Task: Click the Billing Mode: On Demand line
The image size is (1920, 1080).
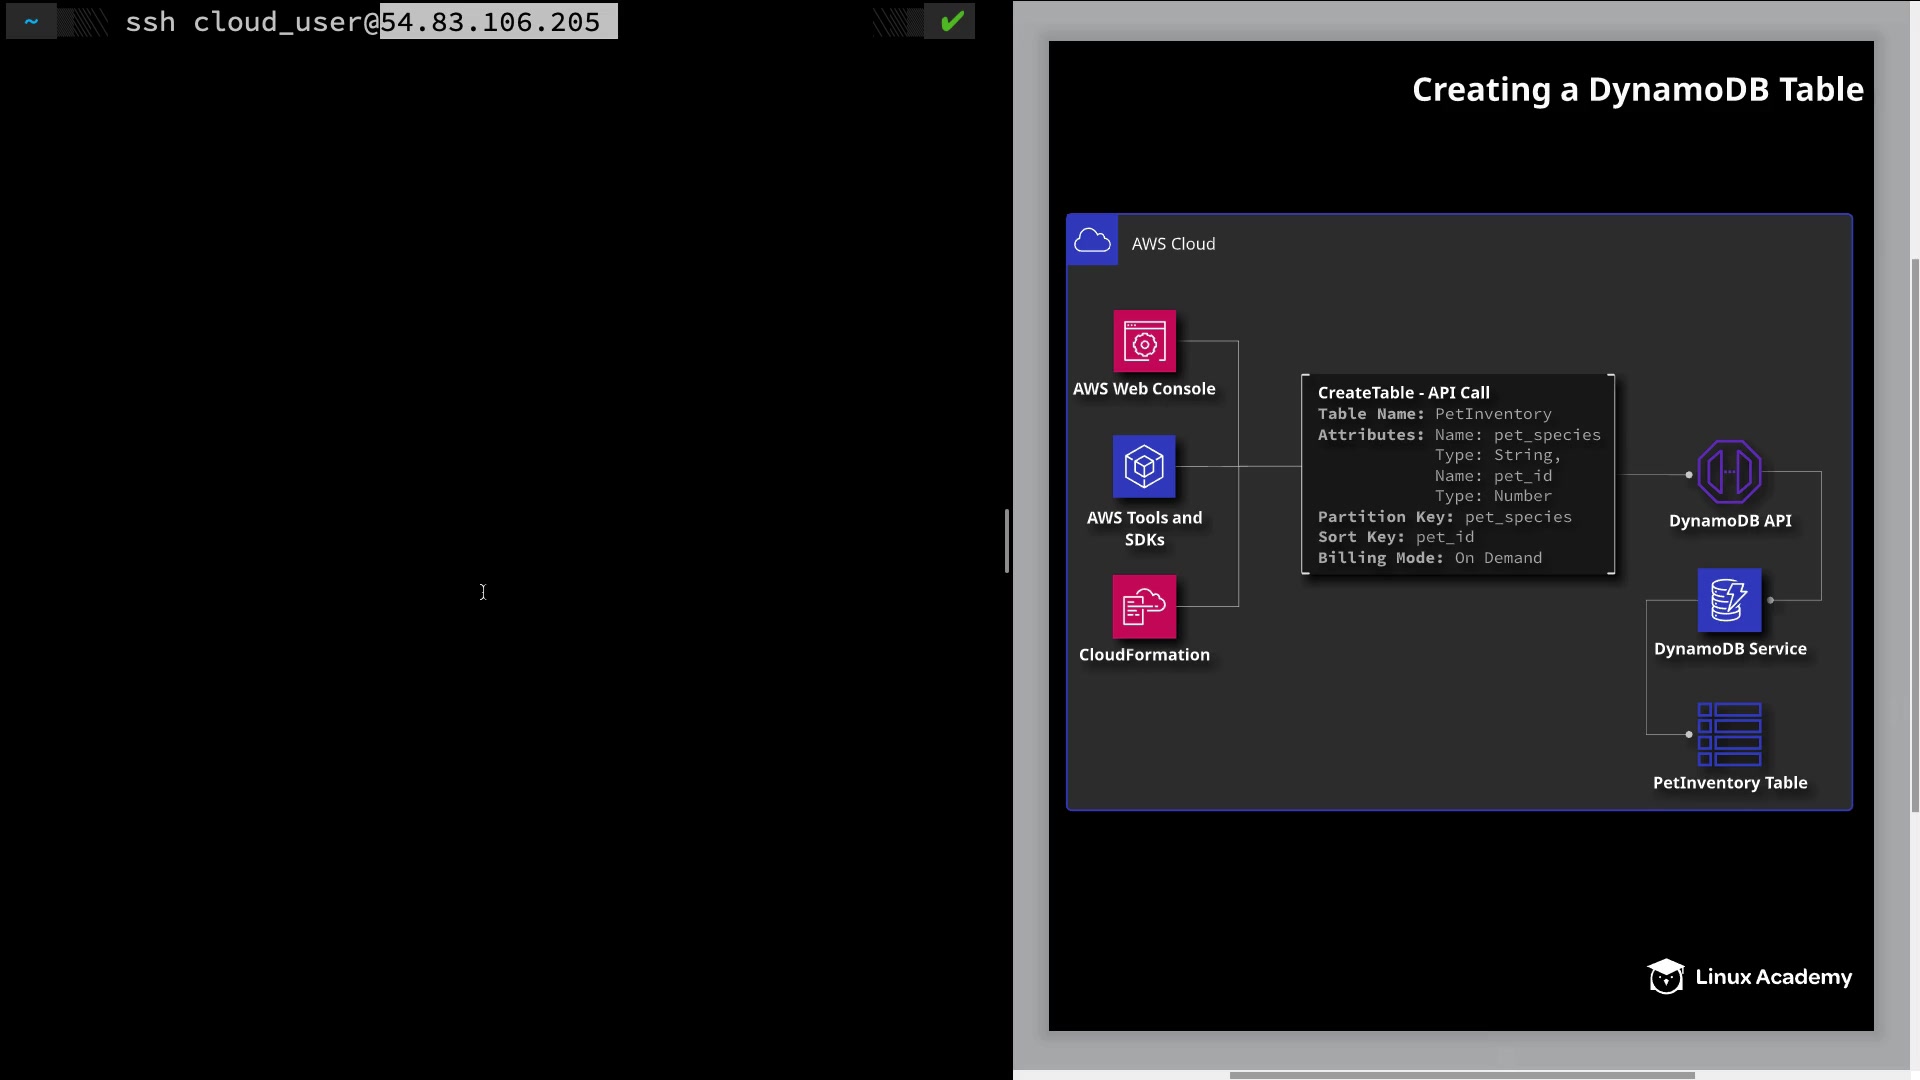Action: [x=1429, y=558]
